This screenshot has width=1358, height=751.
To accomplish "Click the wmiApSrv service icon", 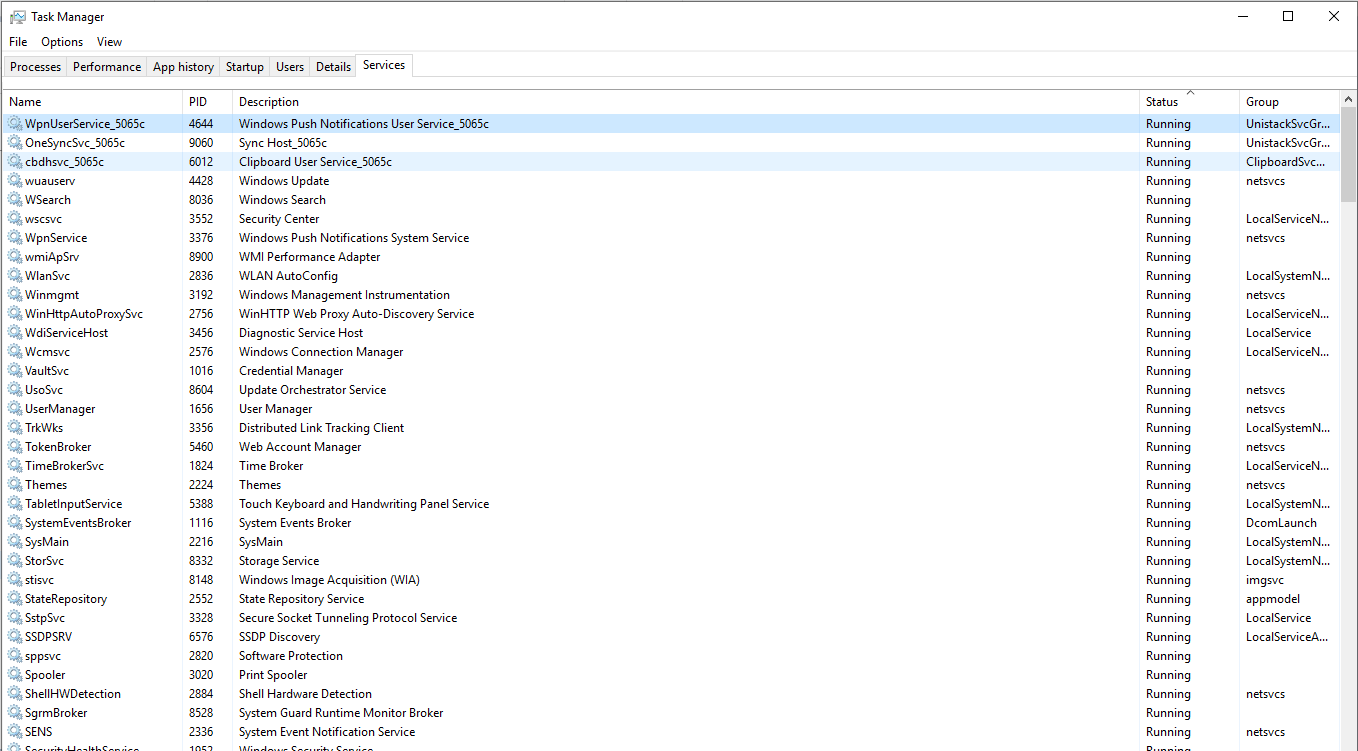I will tap(15, 257).
